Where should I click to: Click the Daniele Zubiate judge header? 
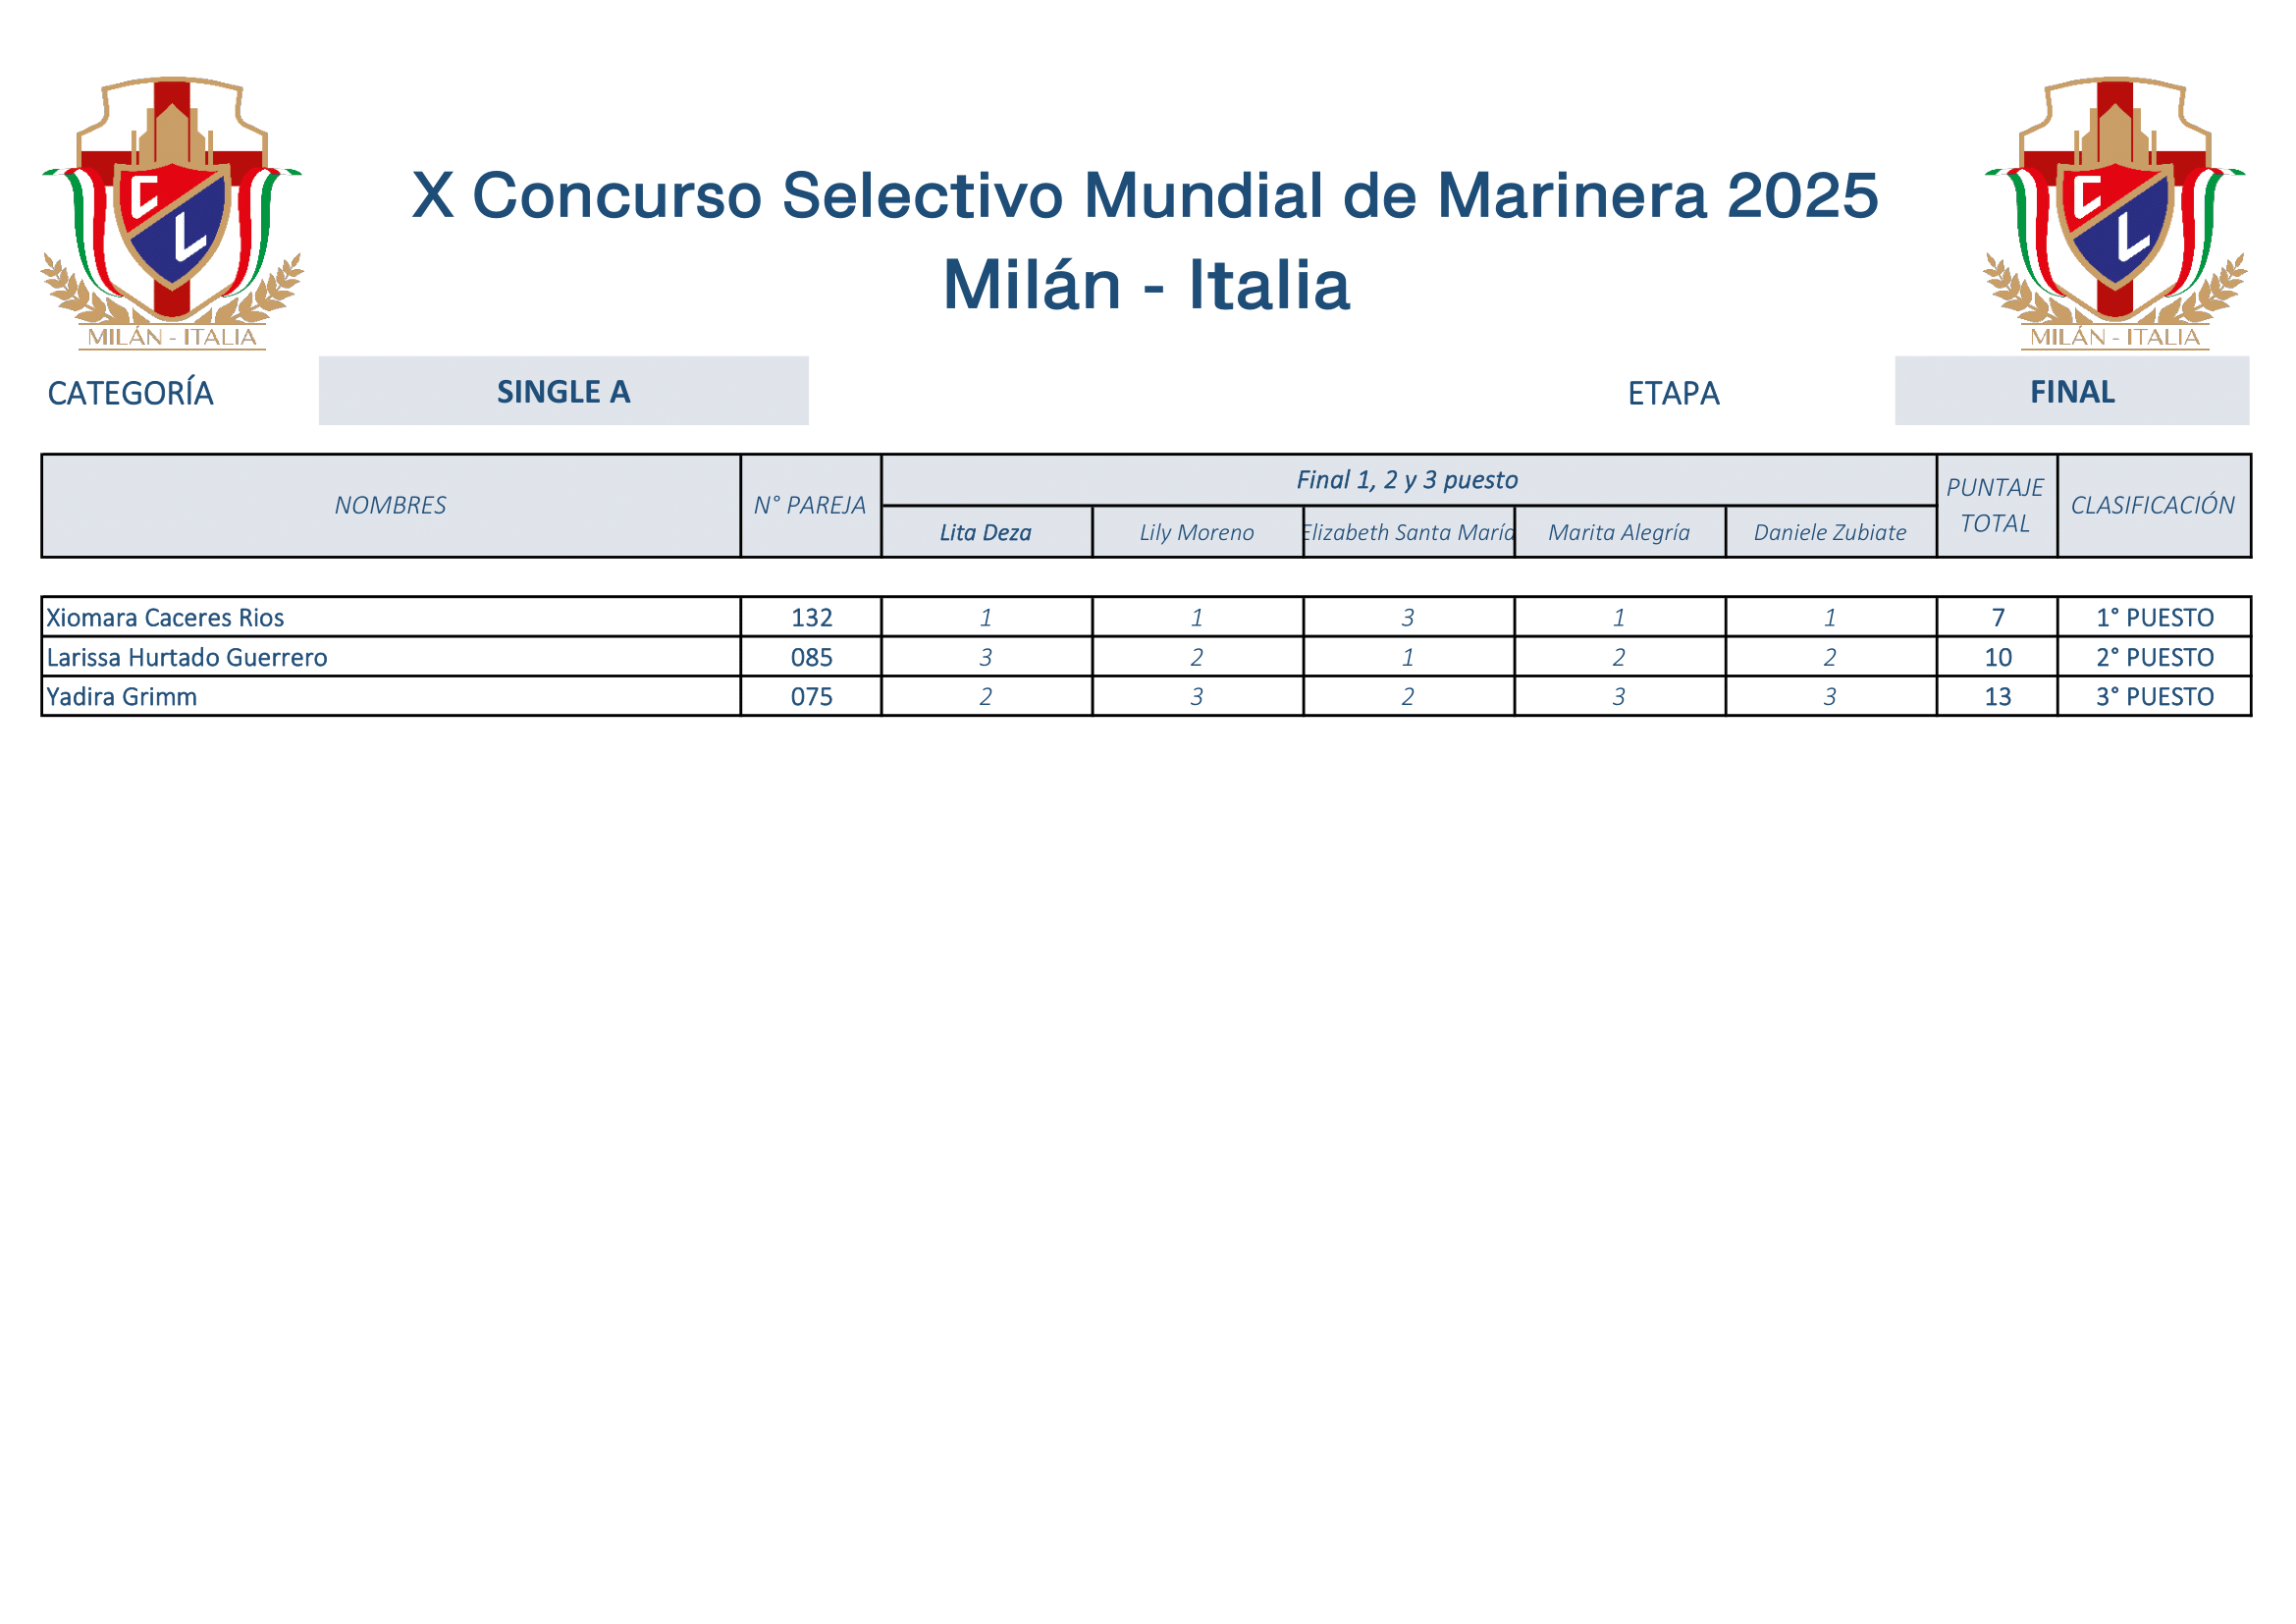[x=1831, y=532]
